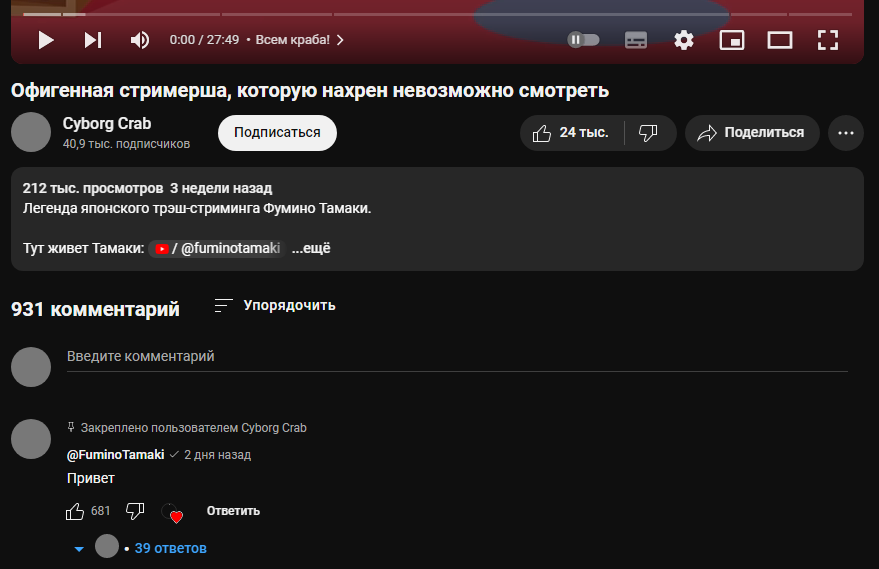Click '212 тыс. просмотров' text
Screen dimensions: 879x569
[x=92, y=188]
